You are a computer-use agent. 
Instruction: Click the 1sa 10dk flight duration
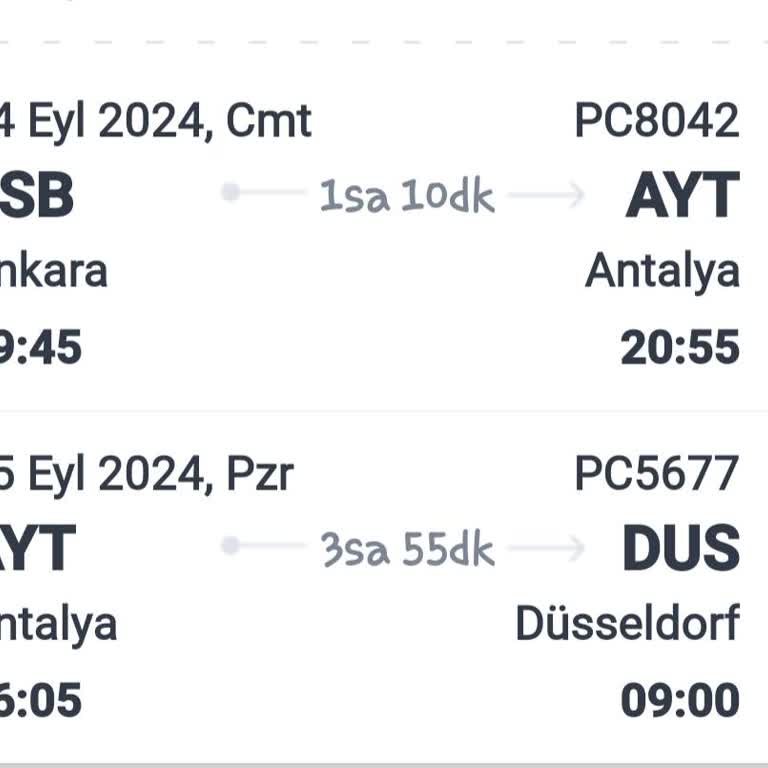coord(407,196)
